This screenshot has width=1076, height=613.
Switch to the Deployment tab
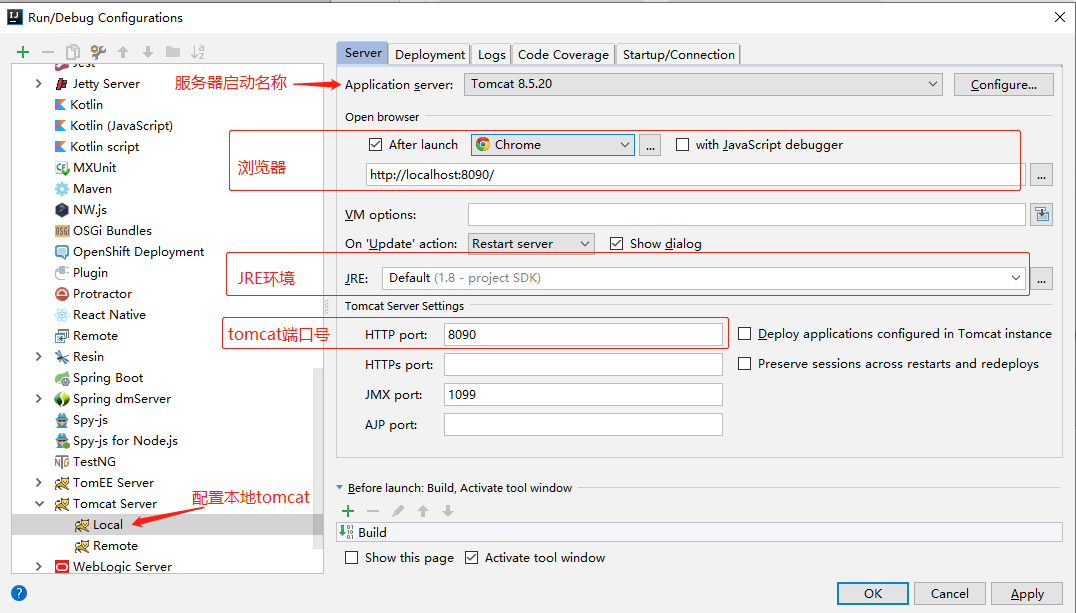click(x=430, y=54)
